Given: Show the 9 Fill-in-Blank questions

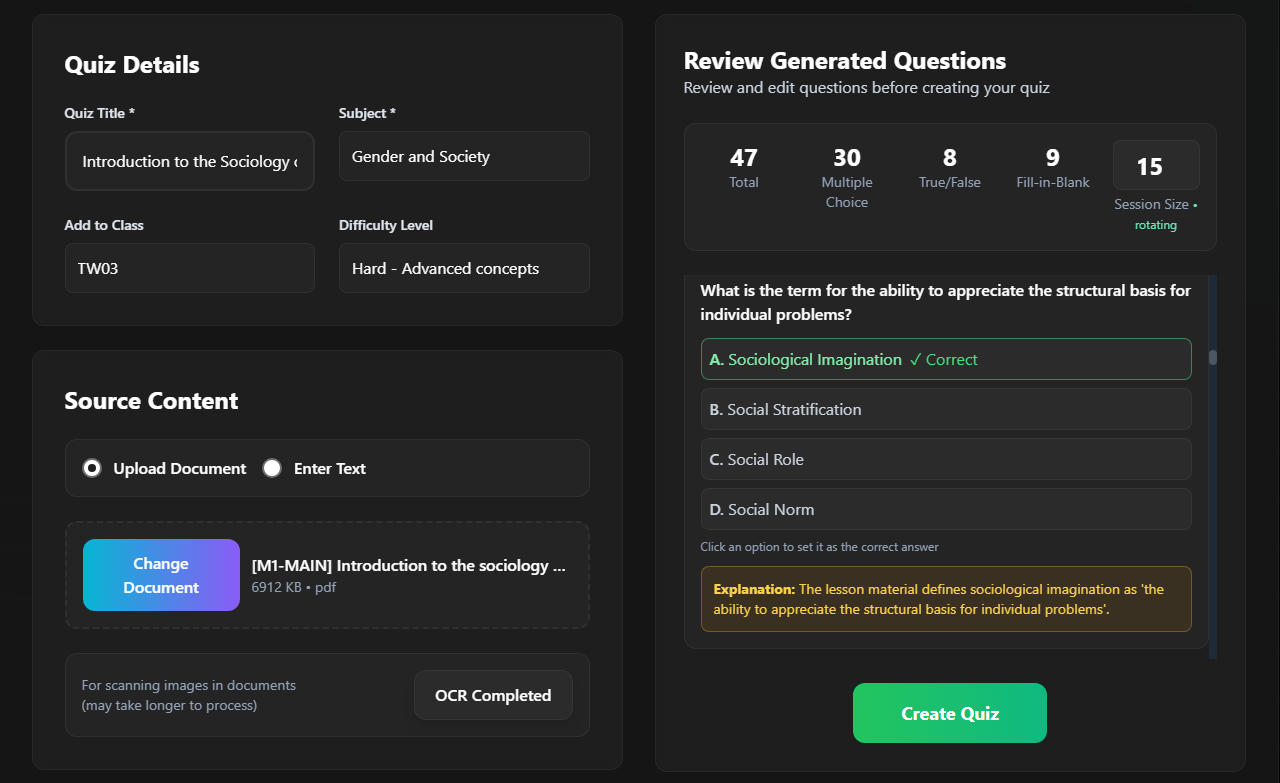Looking at the screenshot, I should pyautogui.click(x=1053, y=168).
